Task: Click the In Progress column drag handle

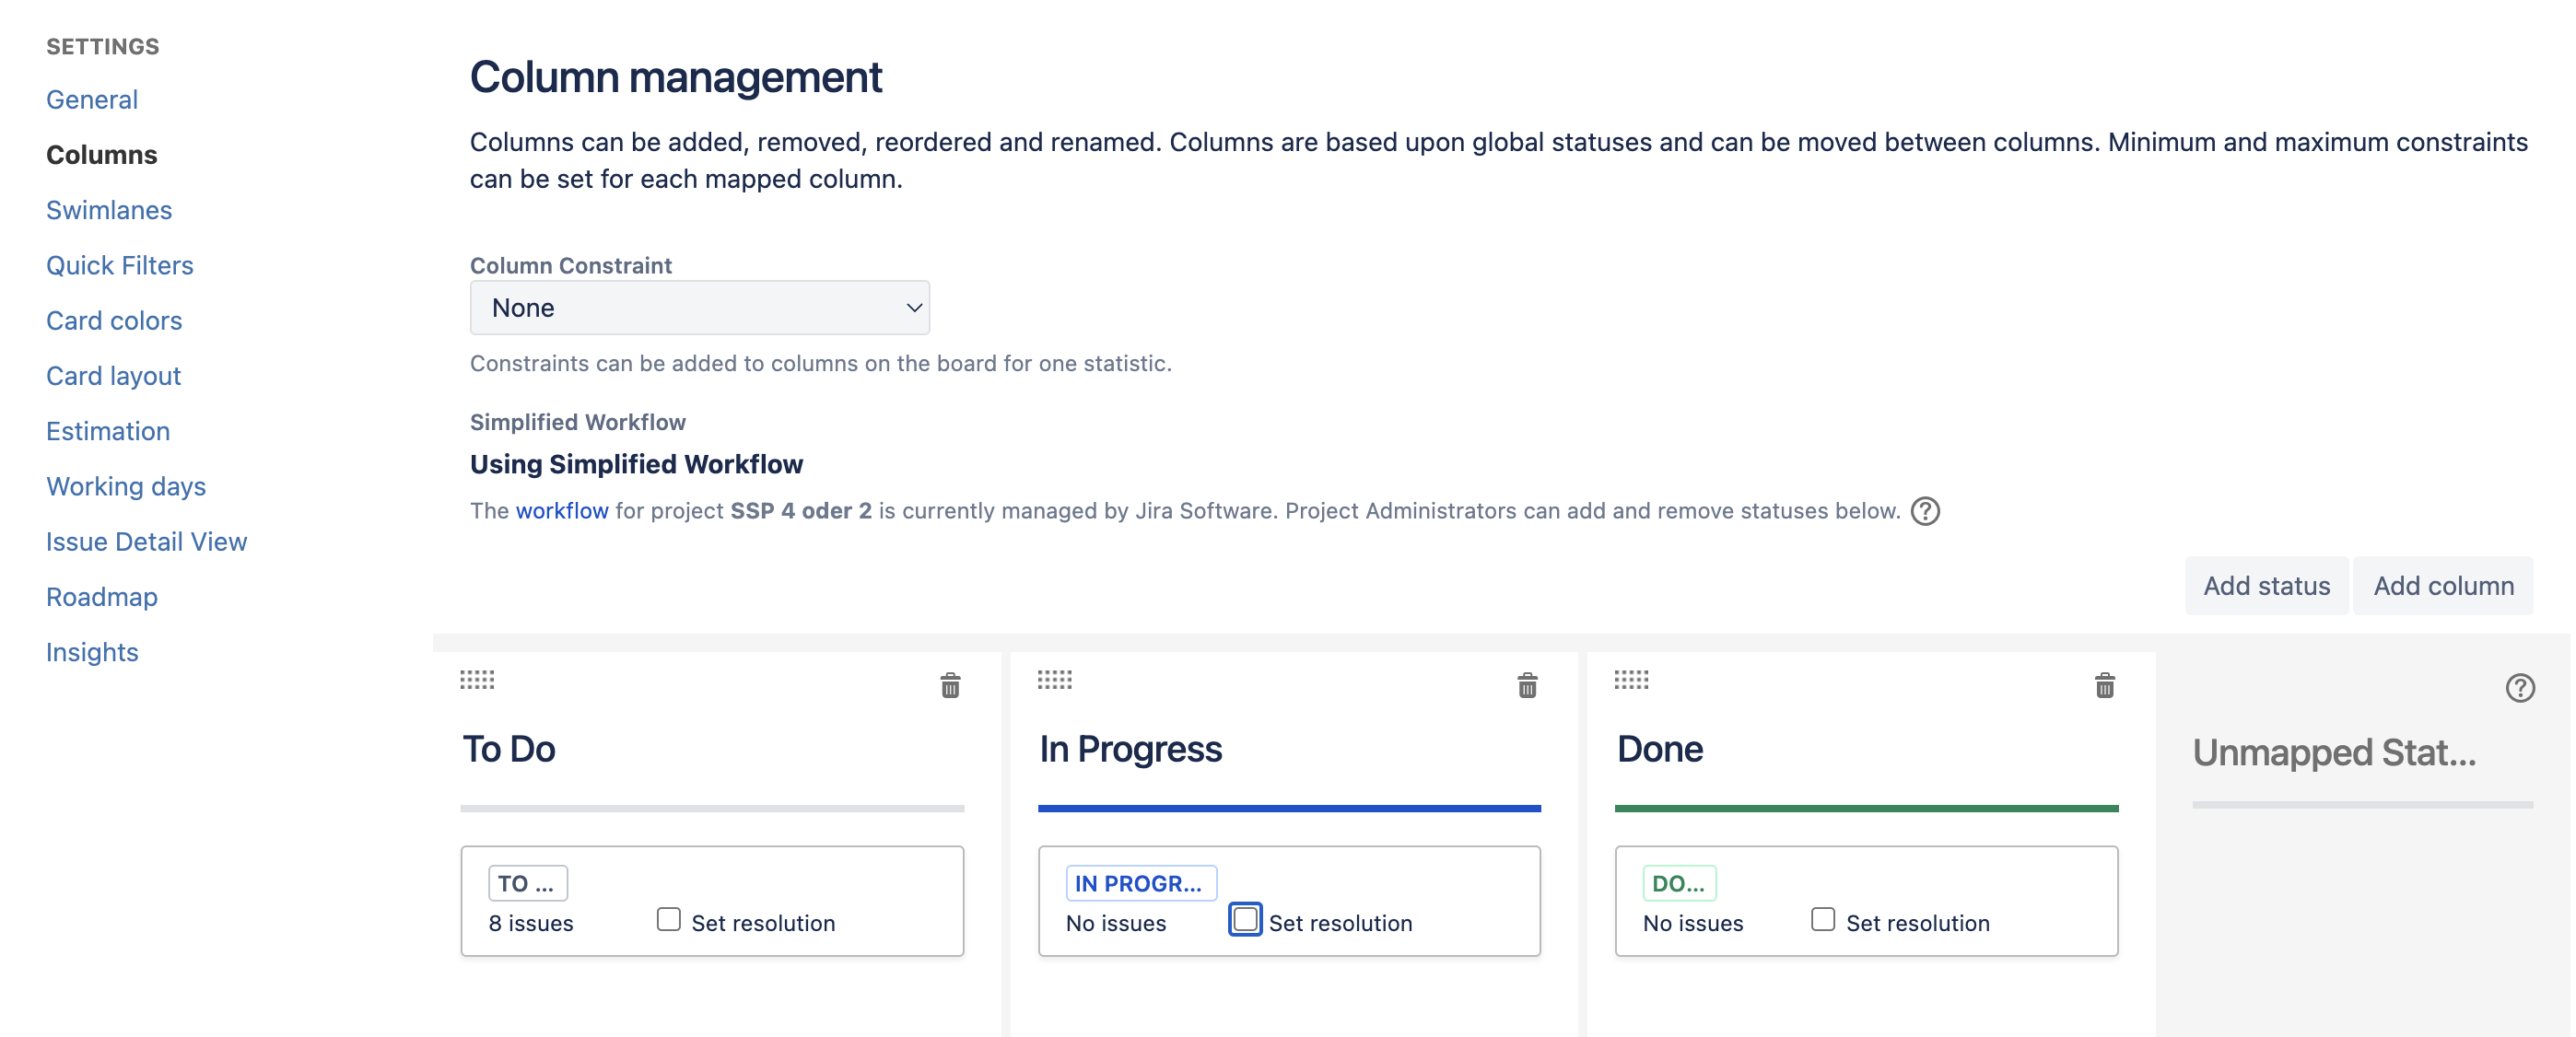Action: tap(1054, 680)
